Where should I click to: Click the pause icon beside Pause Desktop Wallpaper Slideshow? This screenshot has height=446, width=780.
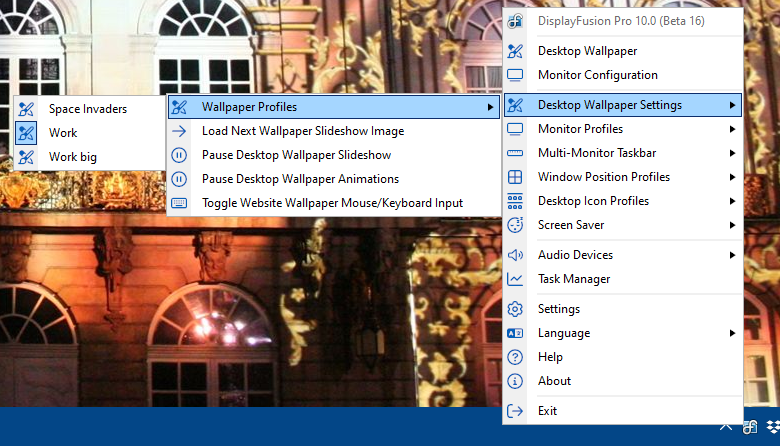[x=179, y=155]
